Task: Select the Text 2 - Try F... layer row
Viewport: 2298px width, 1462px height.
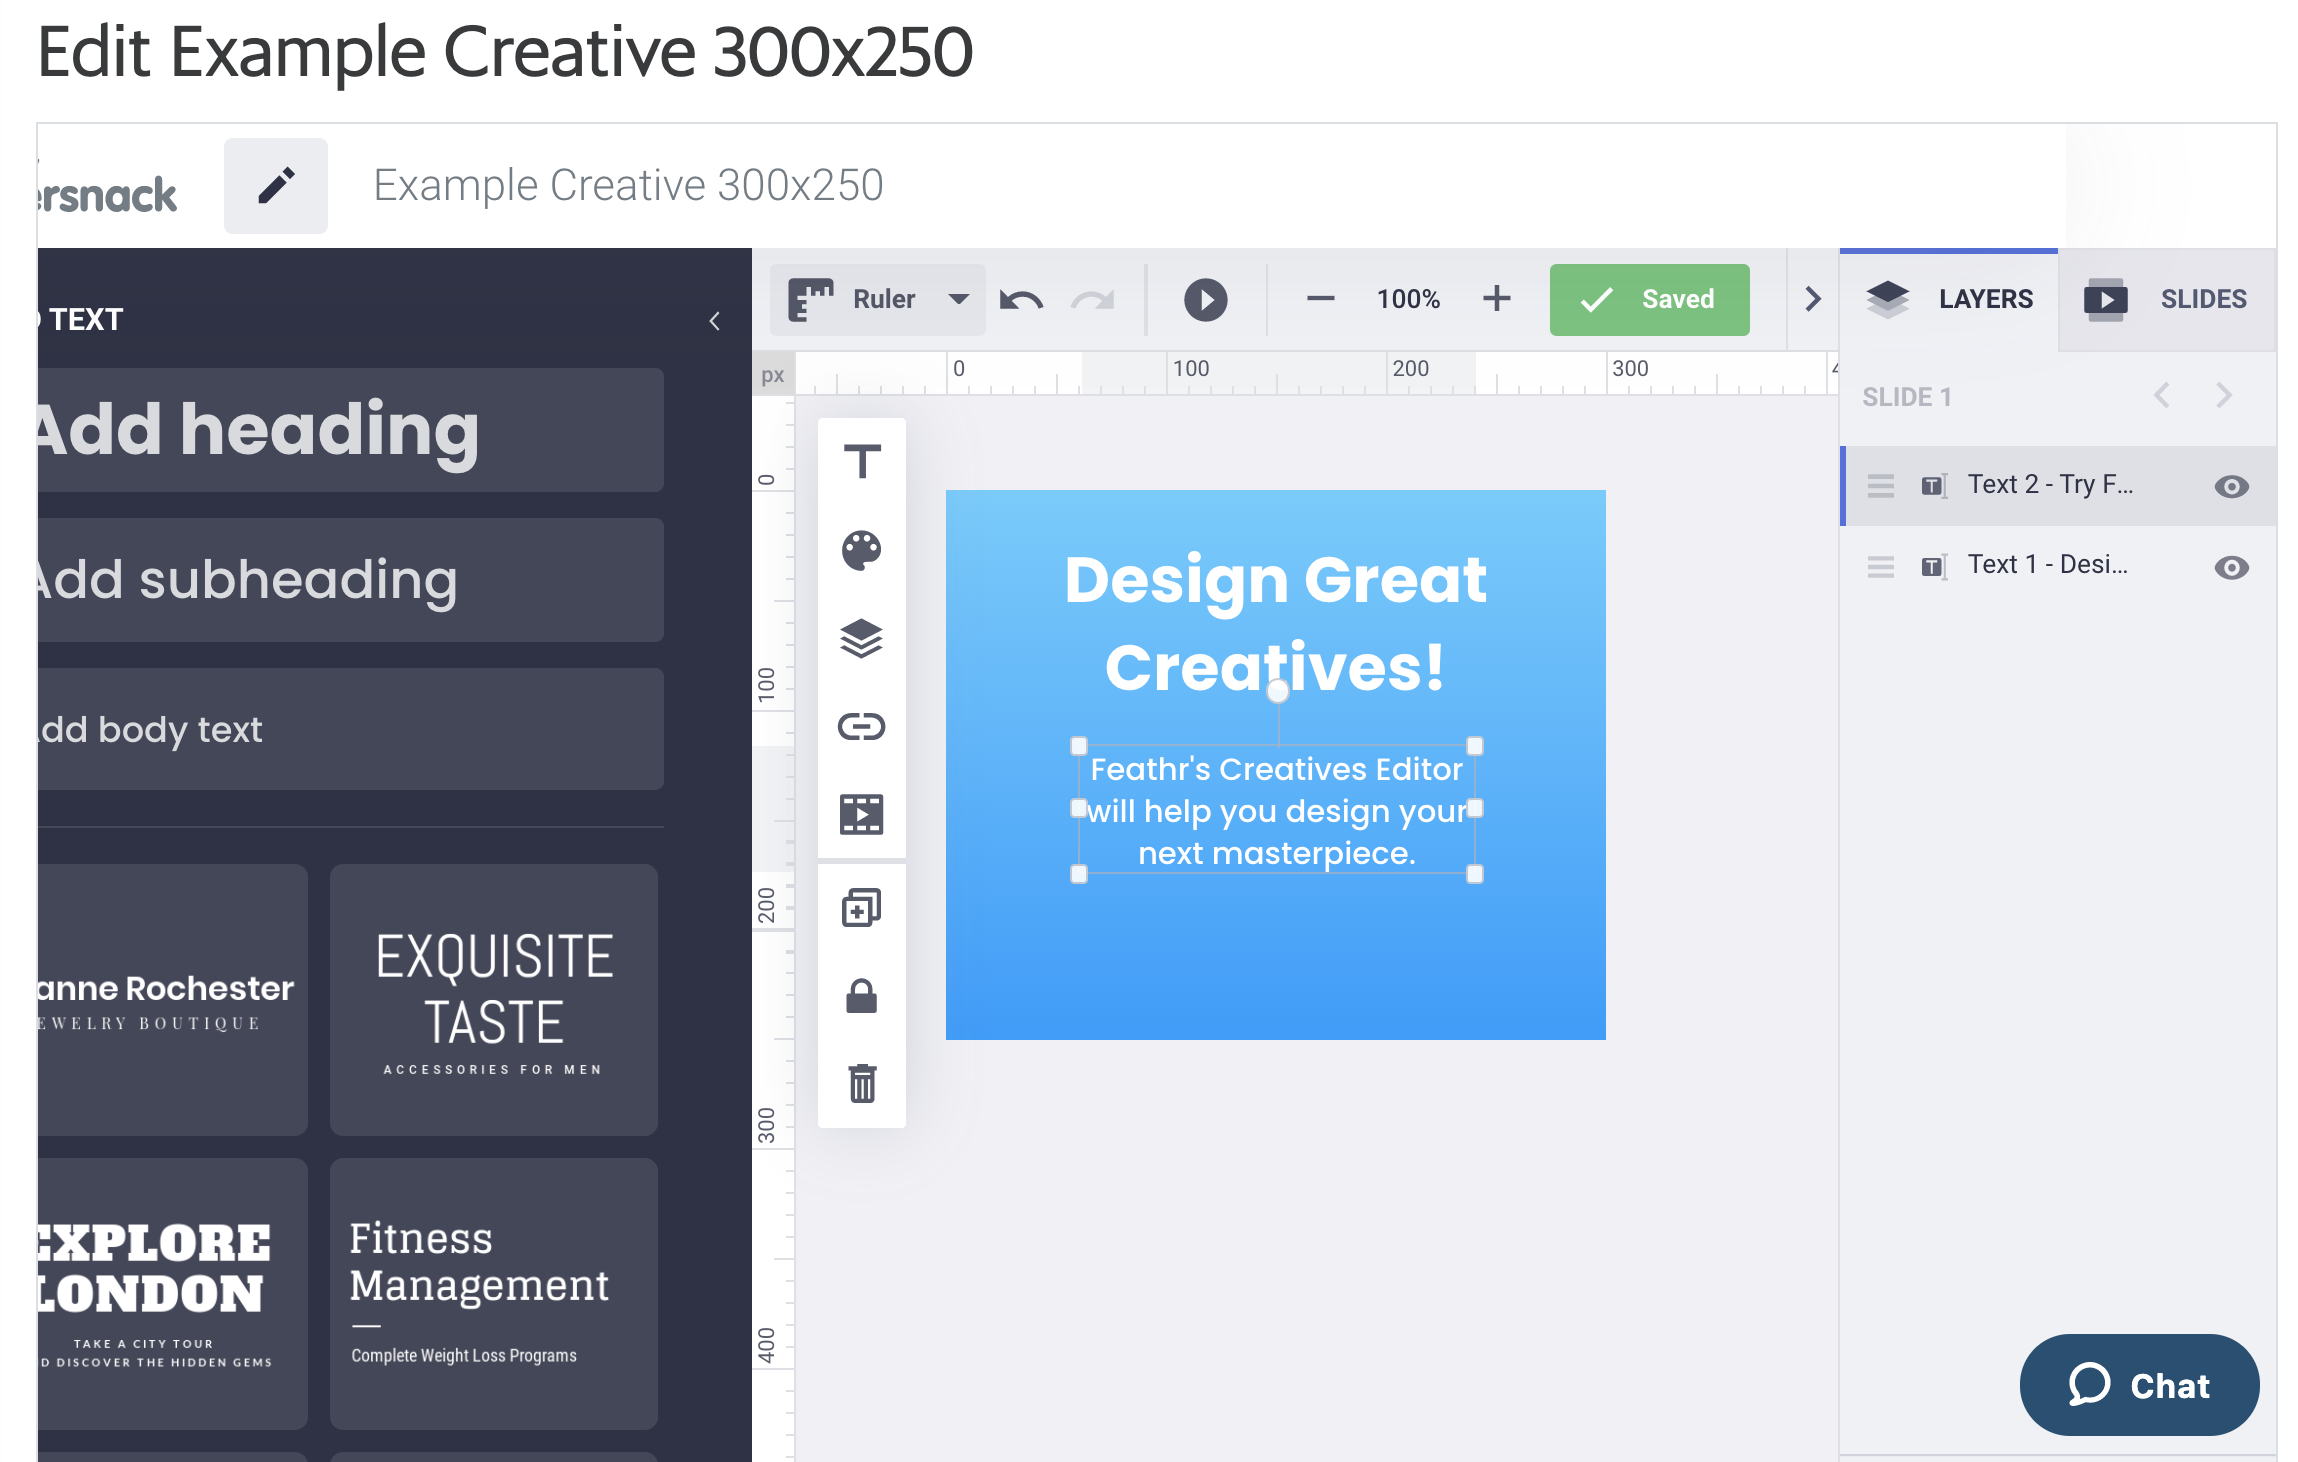Action: pos(2059,486)
